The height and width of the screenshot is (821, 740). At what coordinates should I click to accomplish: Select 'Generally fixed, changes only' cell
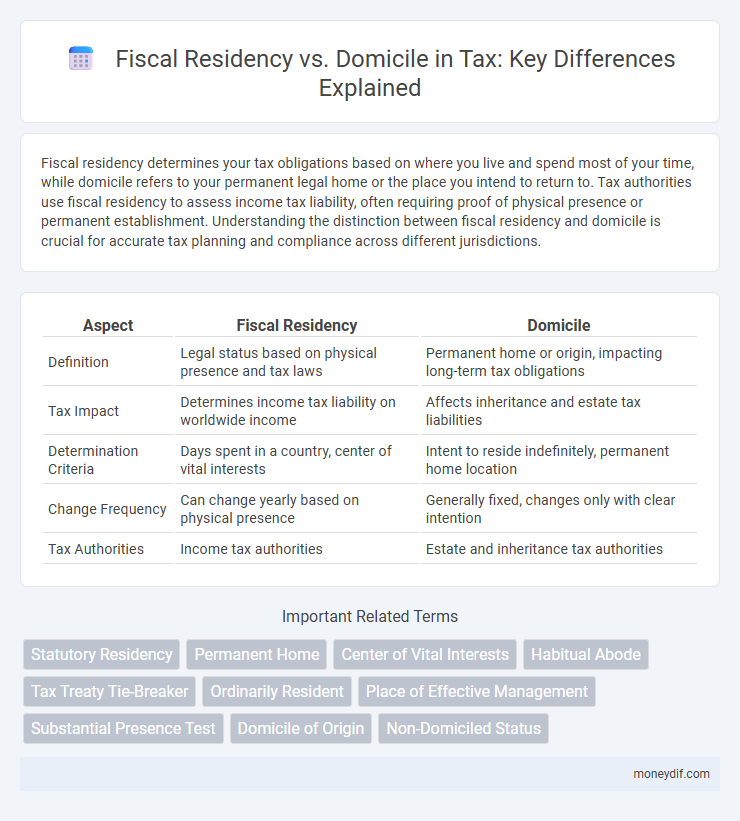point(558,509)
